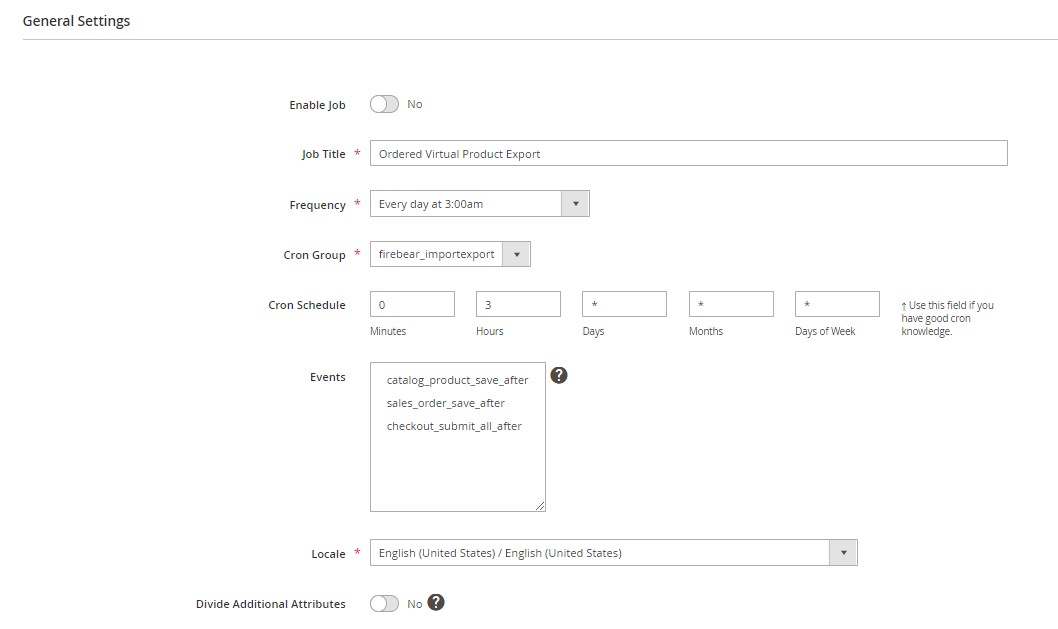Click the Frequency field label
The image size is (1058, 629).
pos(317,204)
